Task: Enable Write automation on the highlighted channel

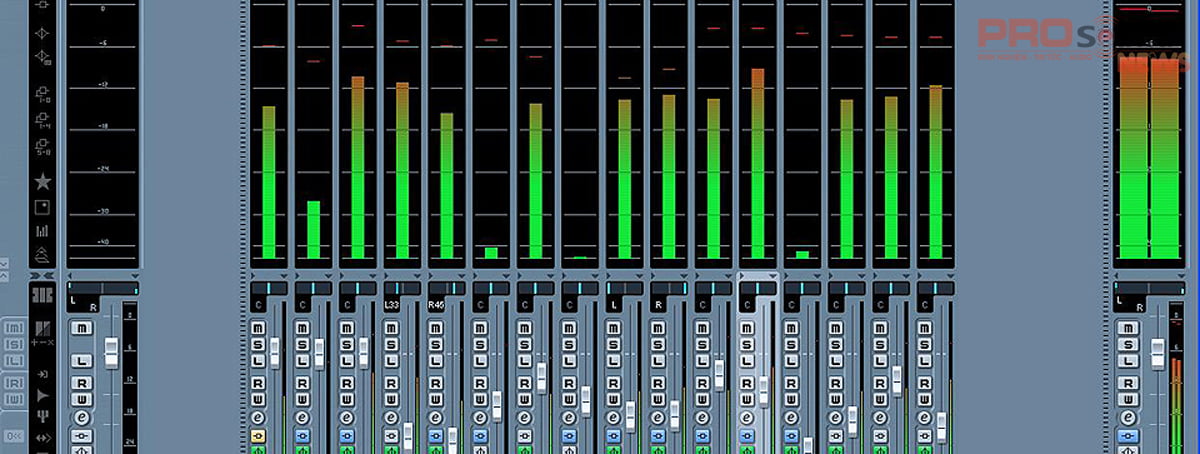Action: pyautogui.click(x=747, y=400)
